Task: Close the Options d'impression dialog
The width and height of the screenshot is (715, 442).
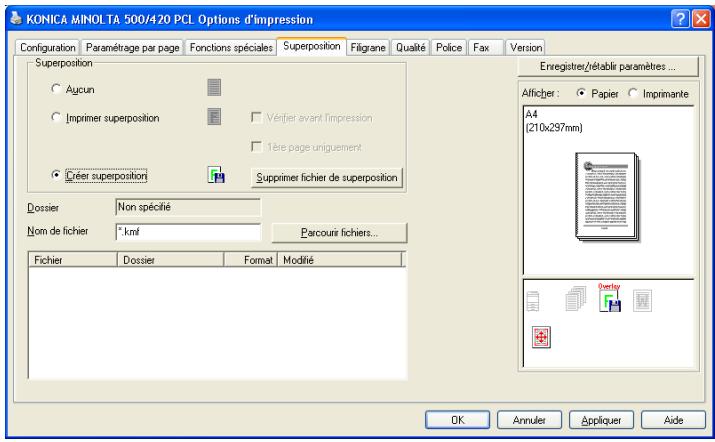Action: tap(701, 19)
